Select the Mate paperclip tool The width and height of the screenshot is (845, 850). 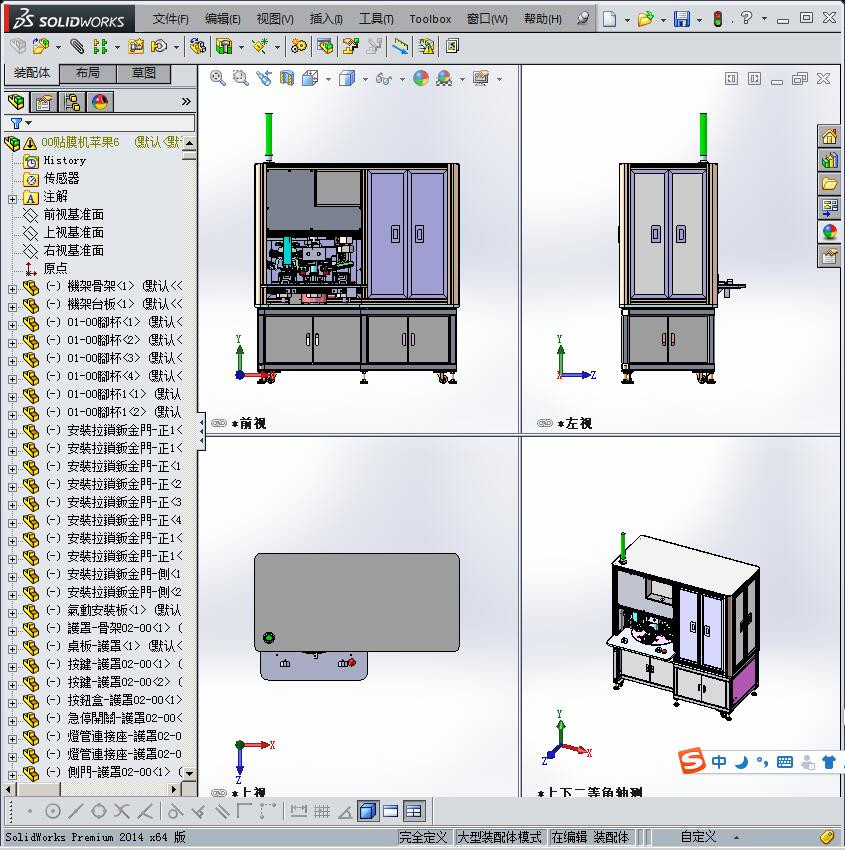[x=78, y=47]
